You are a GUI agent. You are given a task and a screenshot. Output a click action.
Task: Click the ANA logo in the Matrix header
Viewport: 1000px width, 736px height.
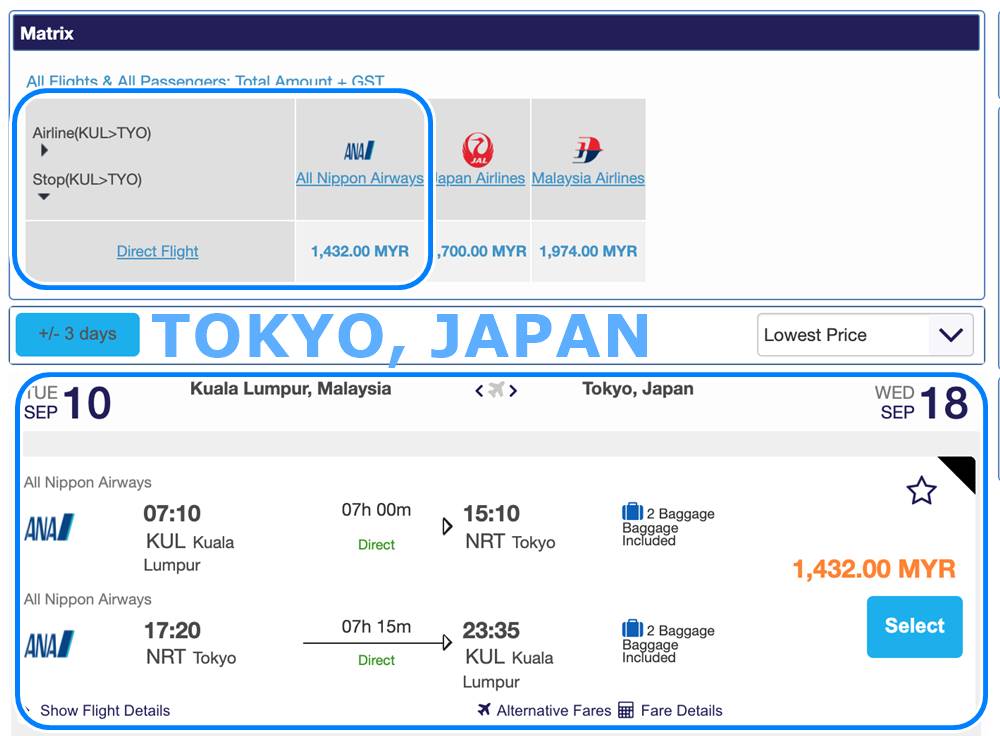(359, 151)
